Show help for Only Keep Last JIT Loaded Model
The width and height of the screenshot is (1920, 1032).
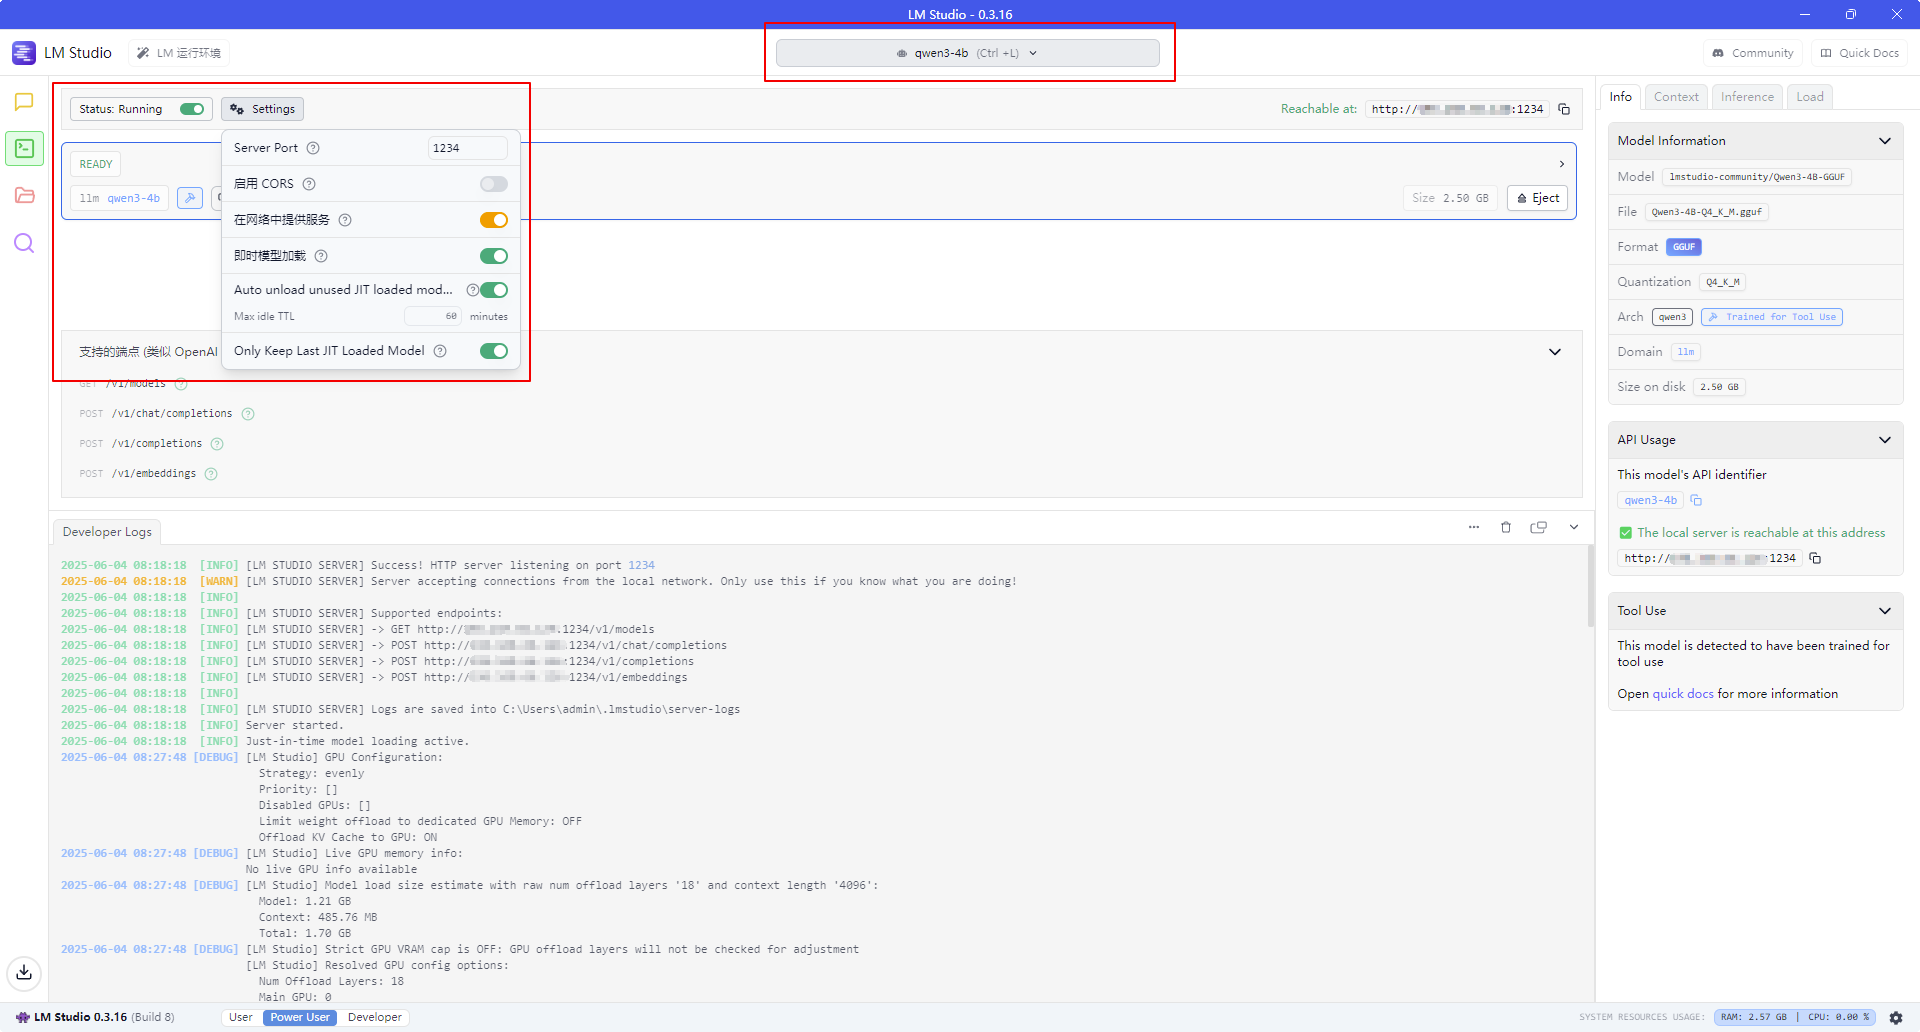point(440,351)
